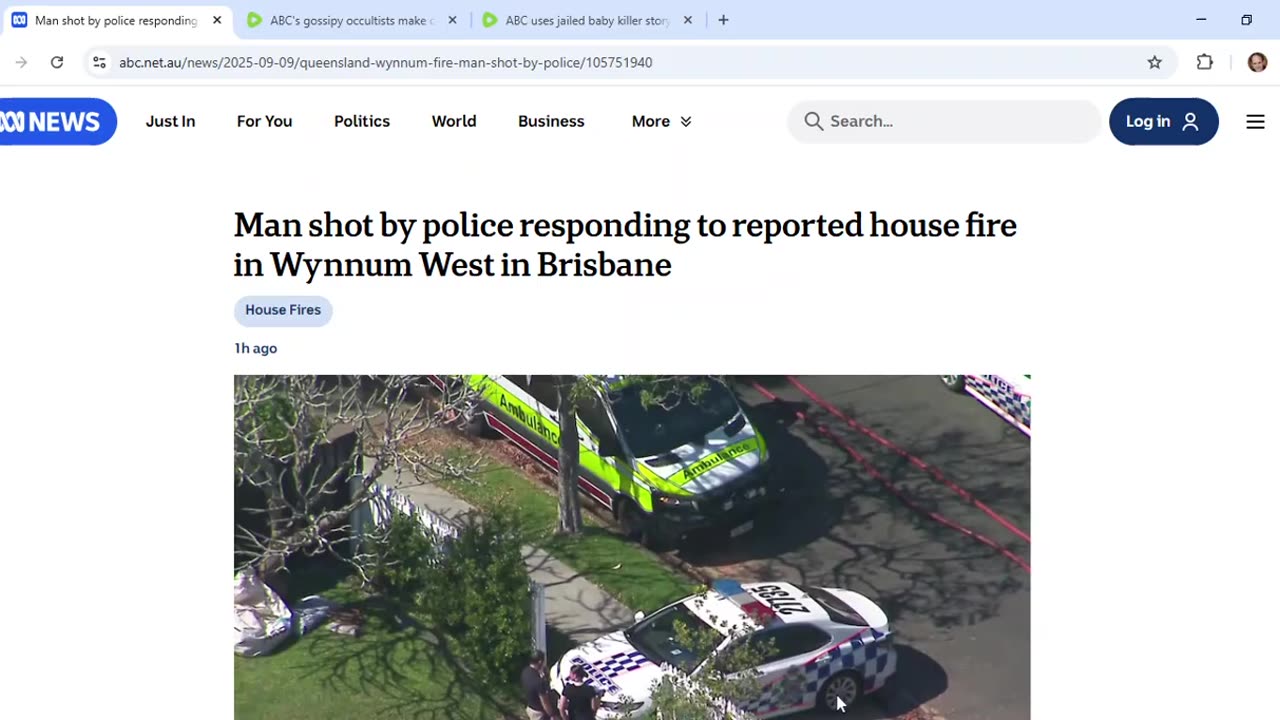Click the Search input field
Image resolution: width=1280 pixels, height=720 pixels.
click(x=943, y=121)
